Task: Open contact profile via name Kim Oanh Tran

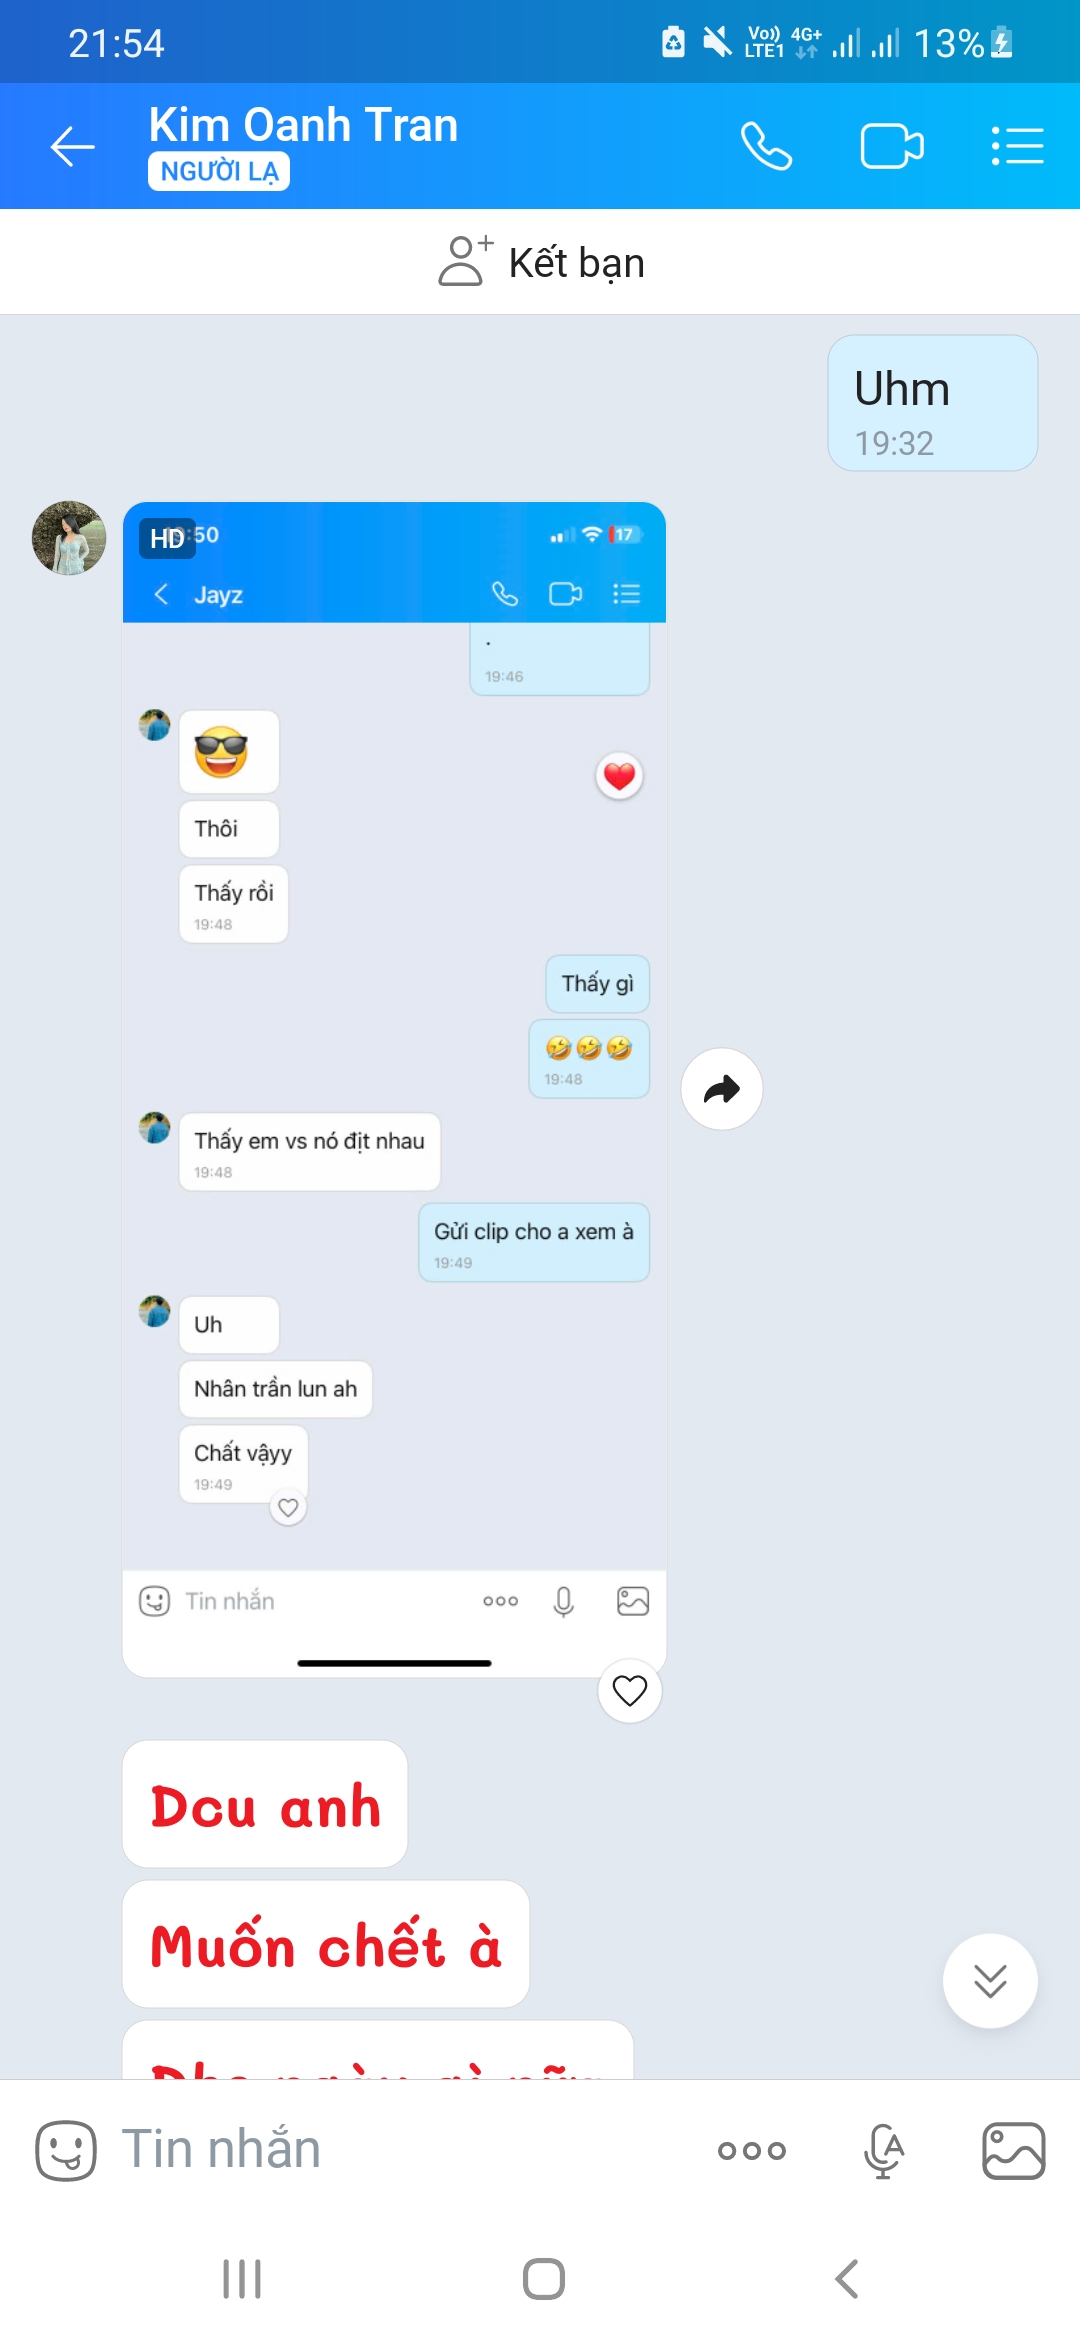Action: coord(303,125)
